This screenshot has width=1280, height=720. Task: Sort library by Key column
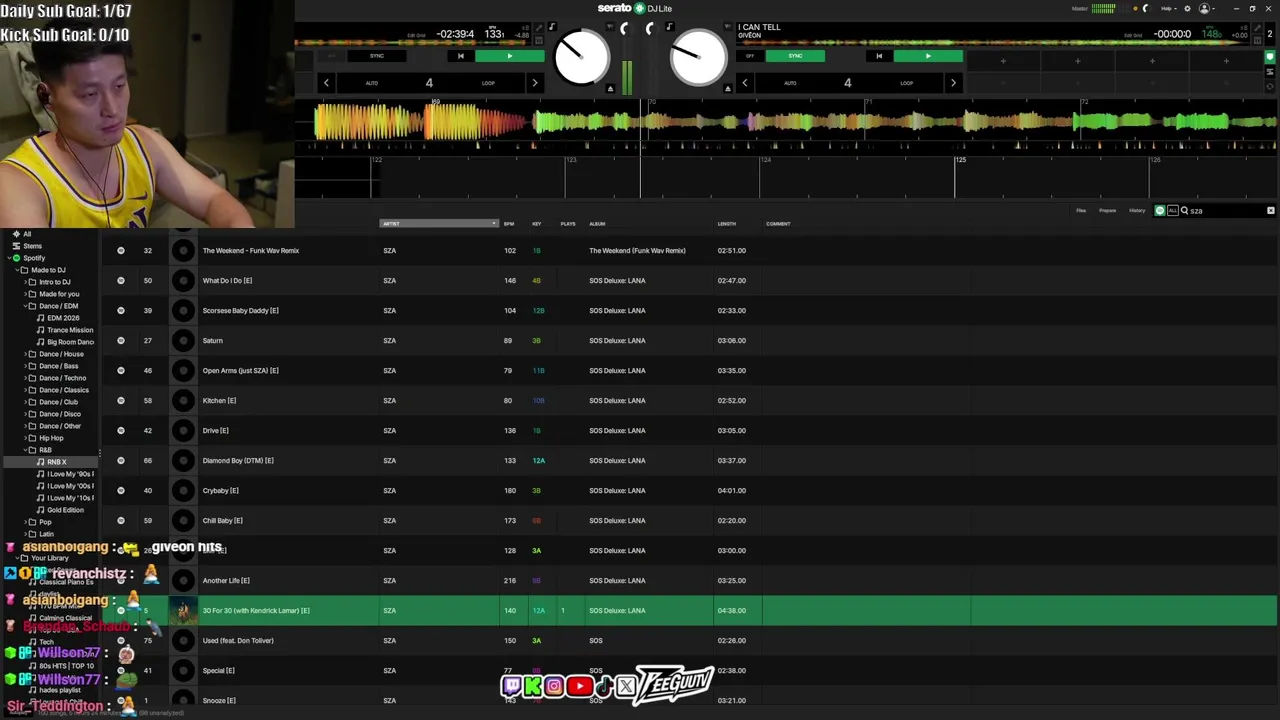click(x=537, y=224)
